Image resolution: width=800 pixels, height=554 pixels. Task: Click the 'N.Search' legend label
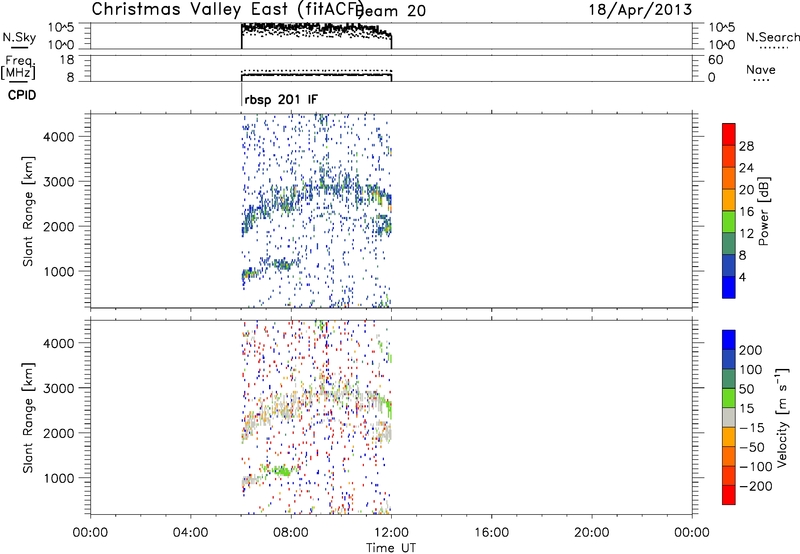[772, 37]
